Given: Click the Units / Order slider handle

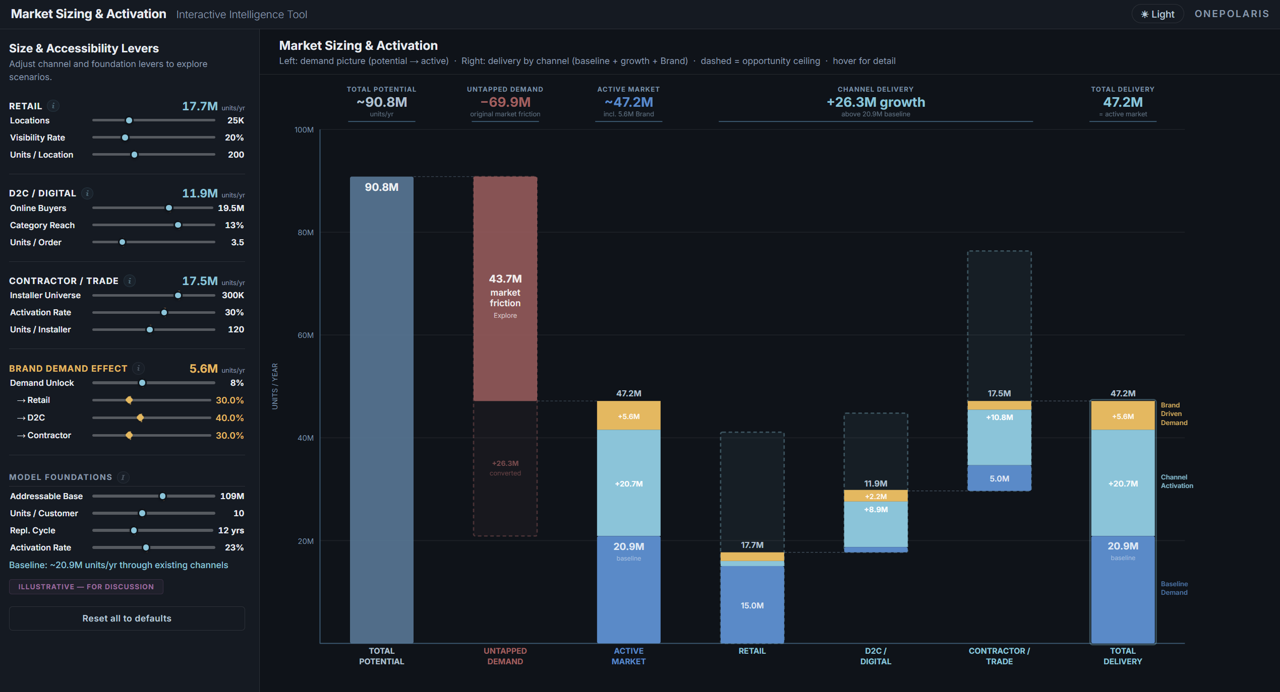Looking at the screenshot, I should pos(122,242).
